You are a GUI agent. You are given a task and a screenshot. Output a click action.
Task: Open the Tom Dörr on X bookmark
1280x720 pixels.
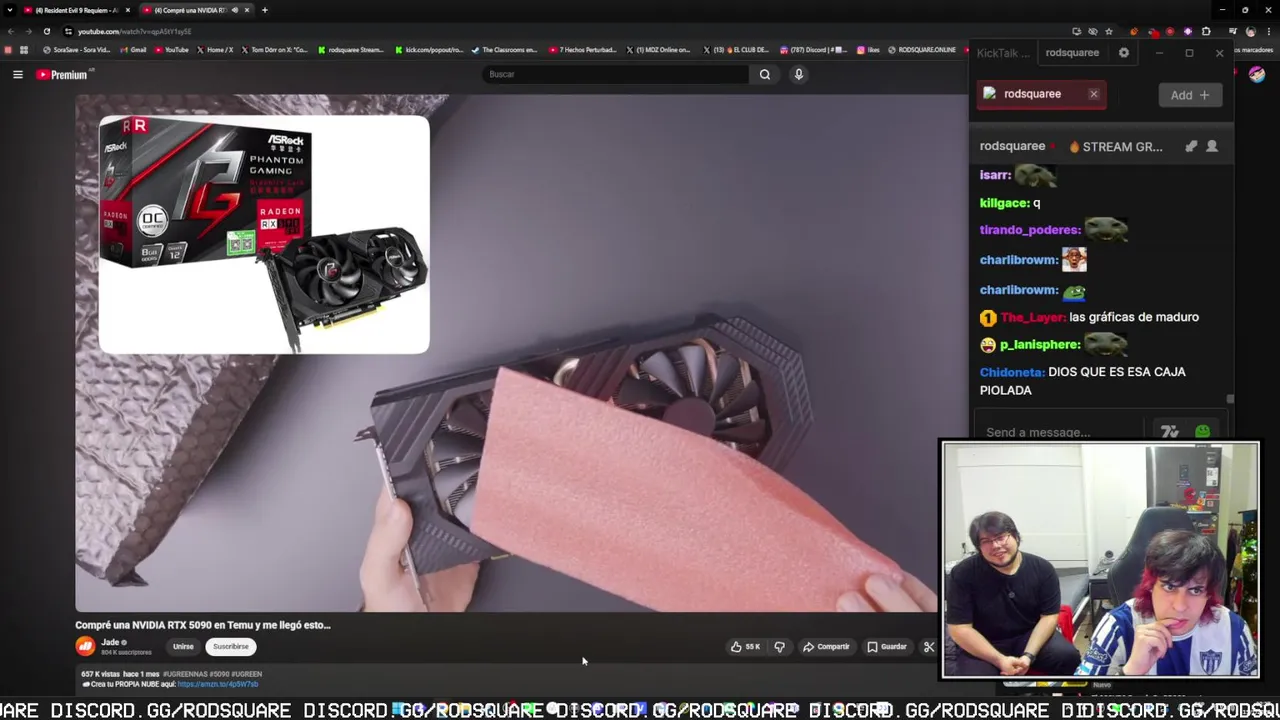275,50
